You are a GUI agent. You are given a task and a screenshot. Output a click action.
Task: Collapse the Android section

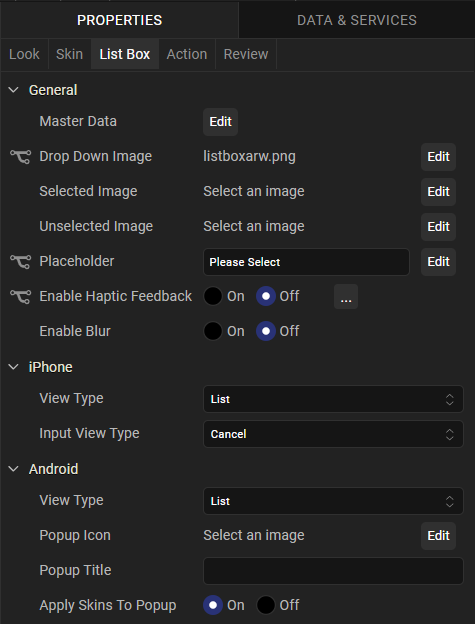click(x=14, y=469)
